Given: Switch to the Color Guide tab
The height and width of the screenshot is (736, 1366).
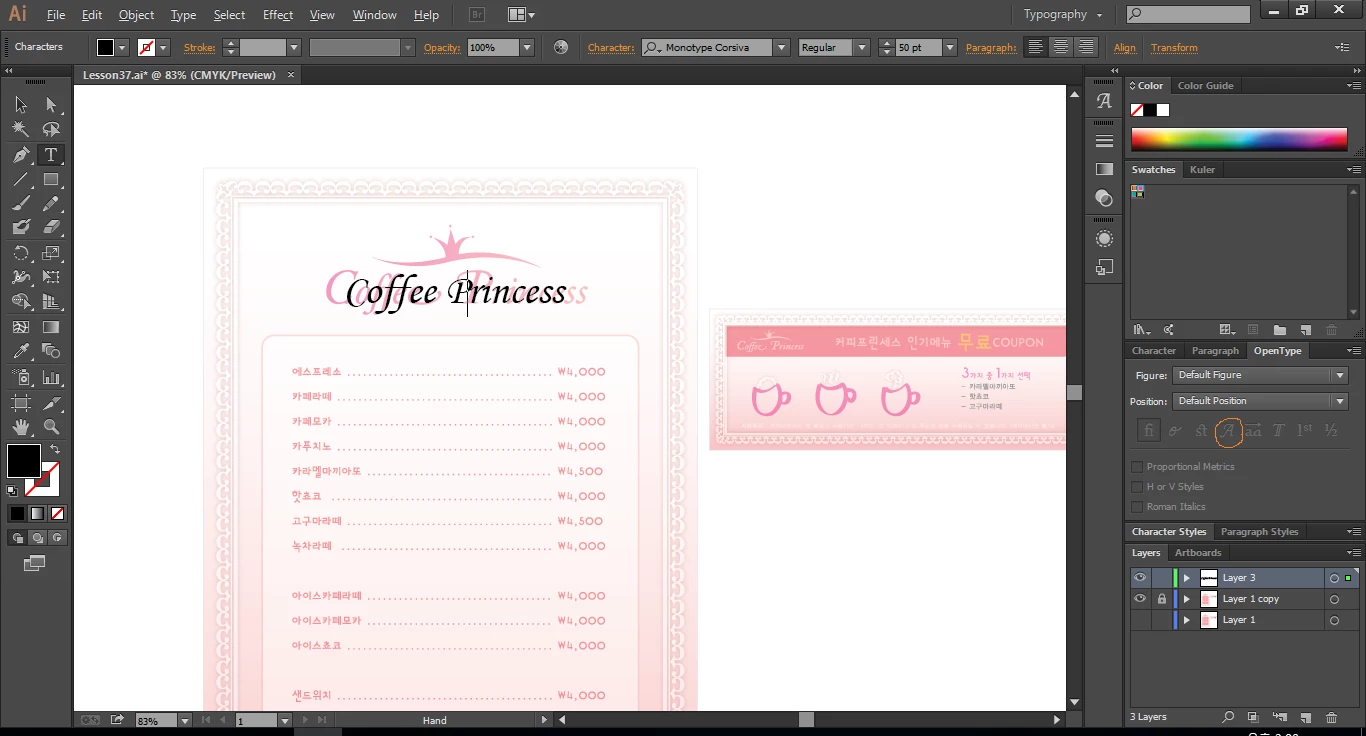Looking at the screenshot, I should (x=1205, y=86).
